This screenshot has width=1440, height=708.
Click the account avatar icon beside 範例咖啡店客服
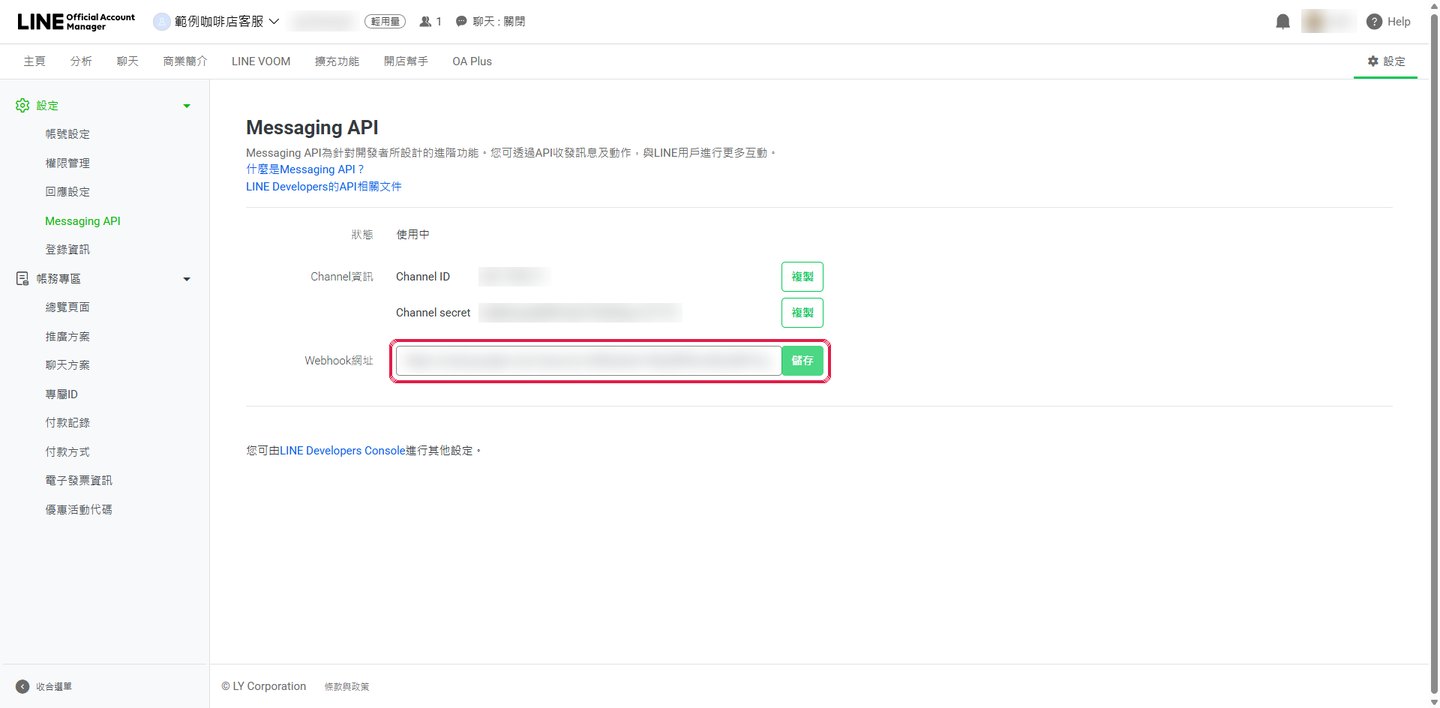click(x=162, y=21)
